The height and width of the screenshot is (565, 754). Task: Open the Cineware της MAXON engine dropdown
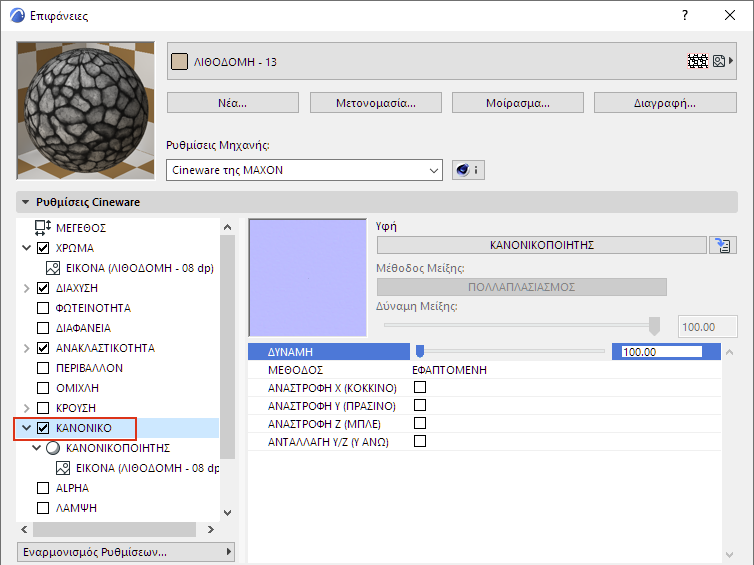click(x=304, y=170)
